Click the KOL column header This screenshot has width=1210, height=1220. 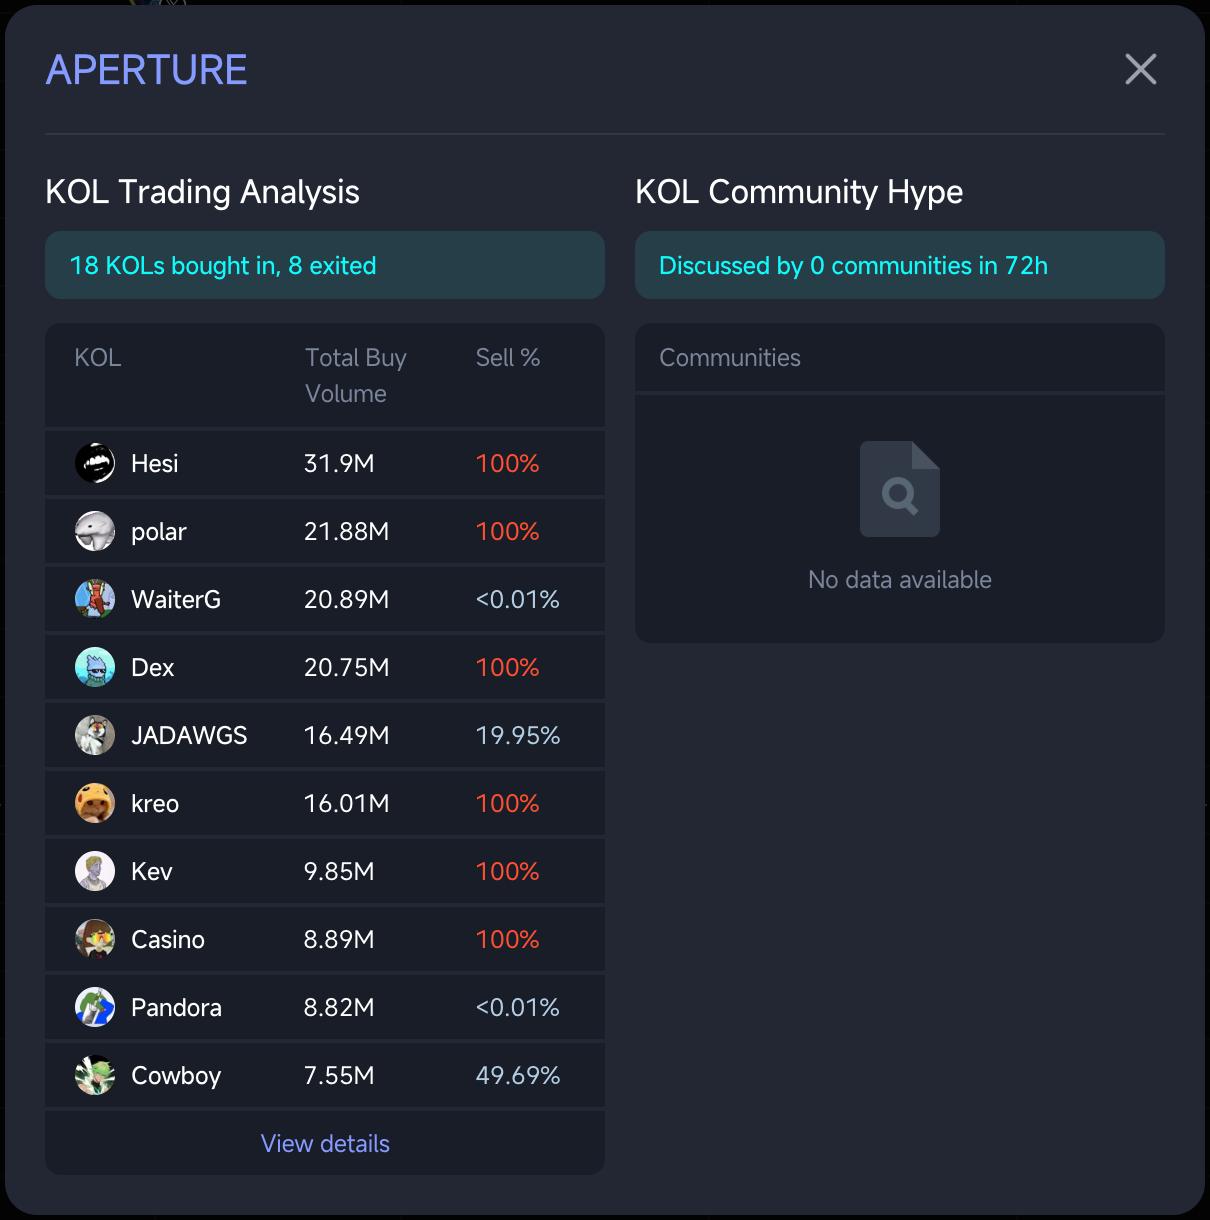tap(98, 357)
